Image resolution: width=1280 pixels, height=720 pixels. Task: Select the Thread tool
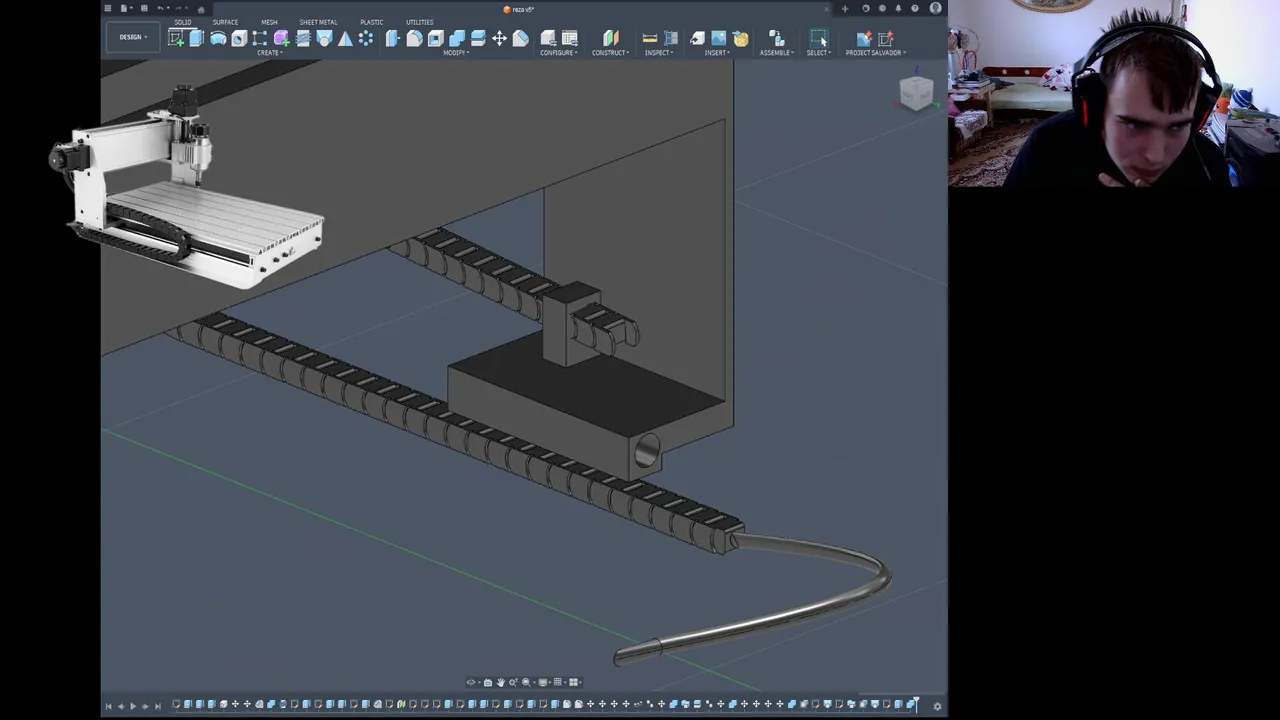coord(303,38)
